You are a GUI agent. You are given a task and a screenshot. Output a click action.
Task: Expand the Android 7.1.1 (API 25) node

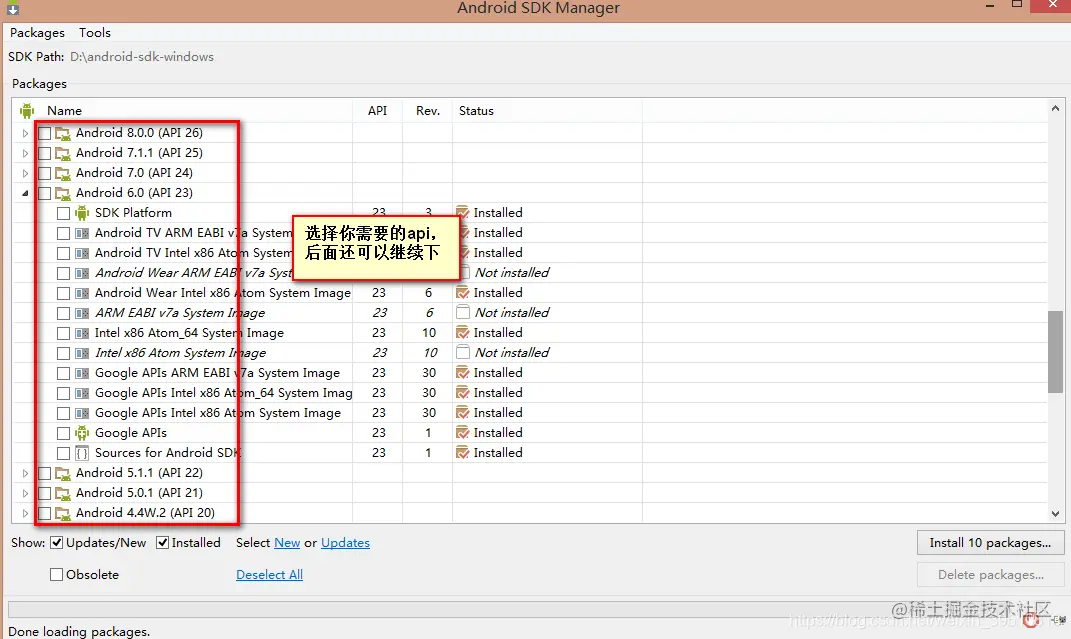25,153
